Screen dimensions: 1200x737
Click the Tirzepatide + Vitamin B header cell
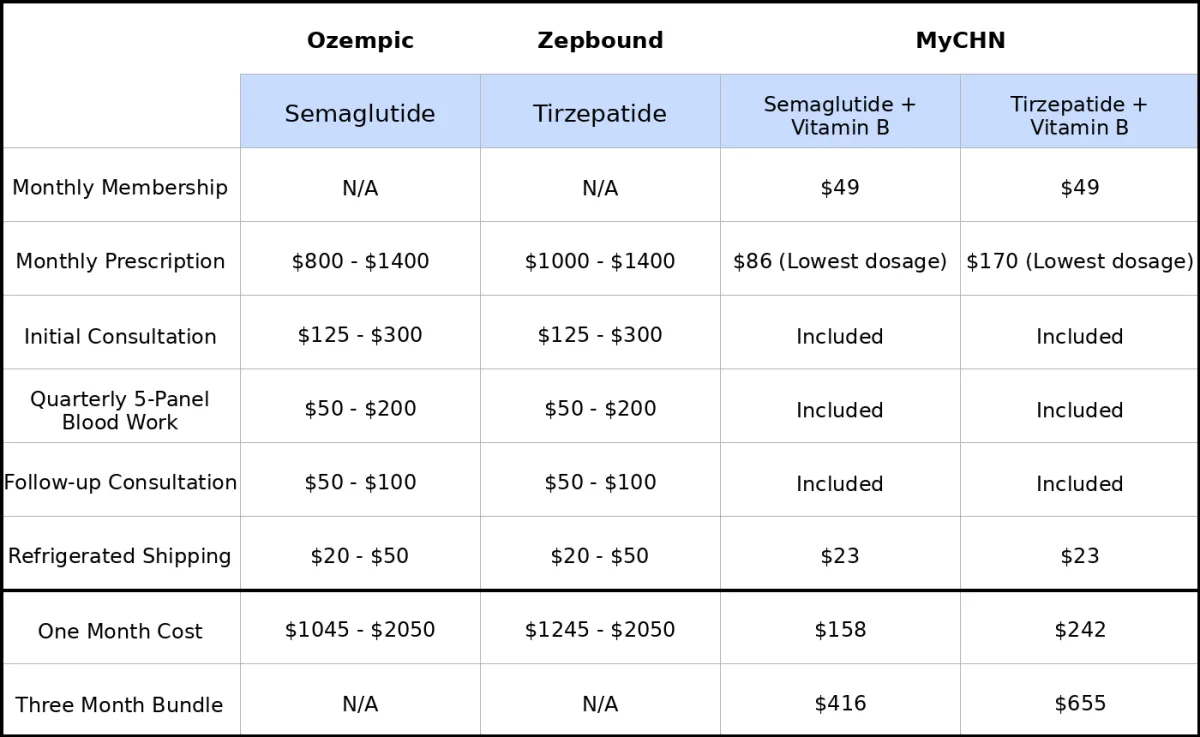(x=1079, y=111)
